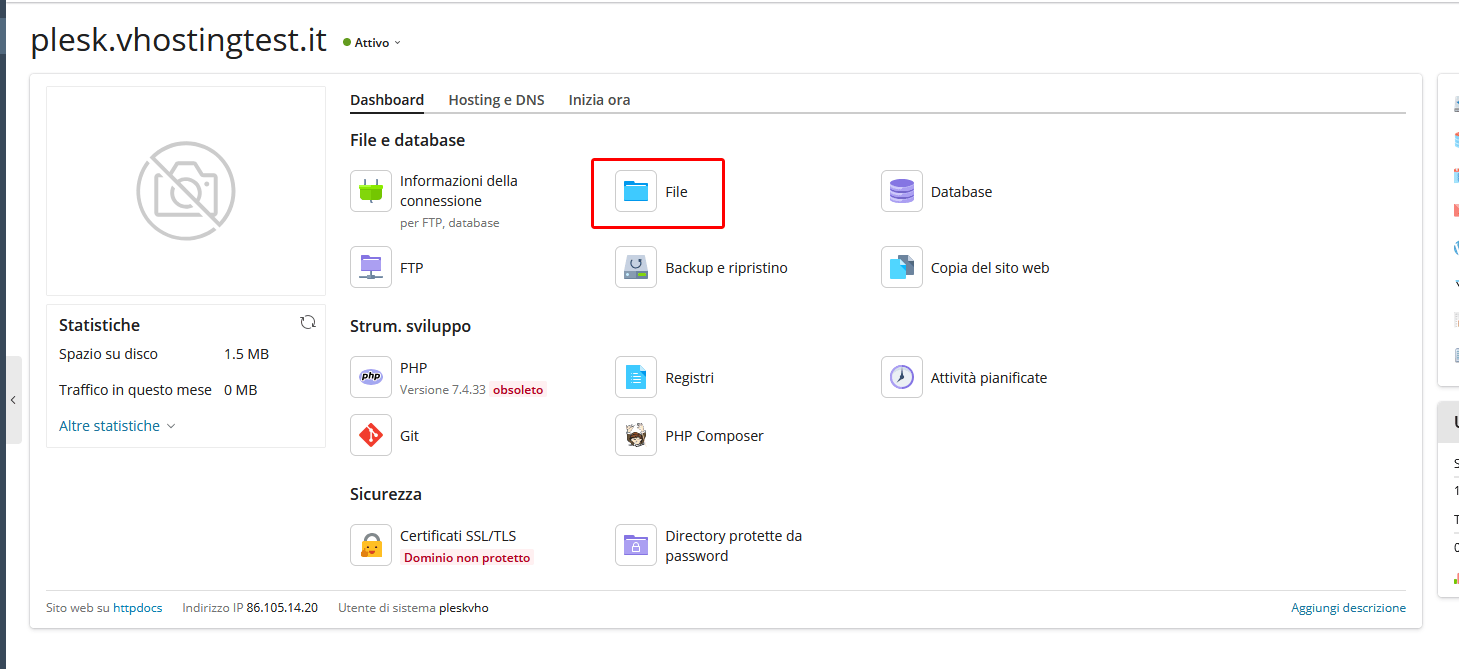Viewport: 1459px width, 669px height.
Task: Click Backup e ripristino label
Action: point(727,268)
